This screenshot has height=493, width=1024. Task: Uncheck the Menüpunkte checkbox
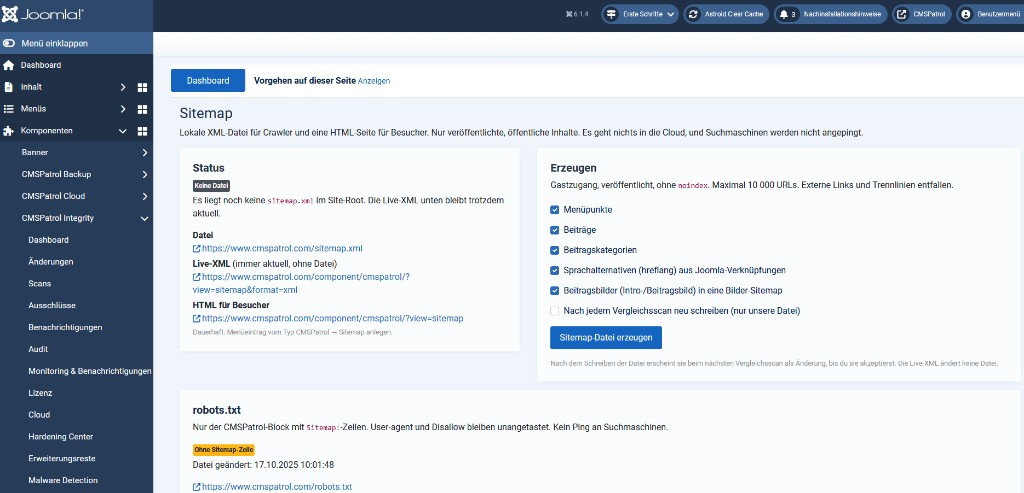pyautogui.click(x=554, y=210)
